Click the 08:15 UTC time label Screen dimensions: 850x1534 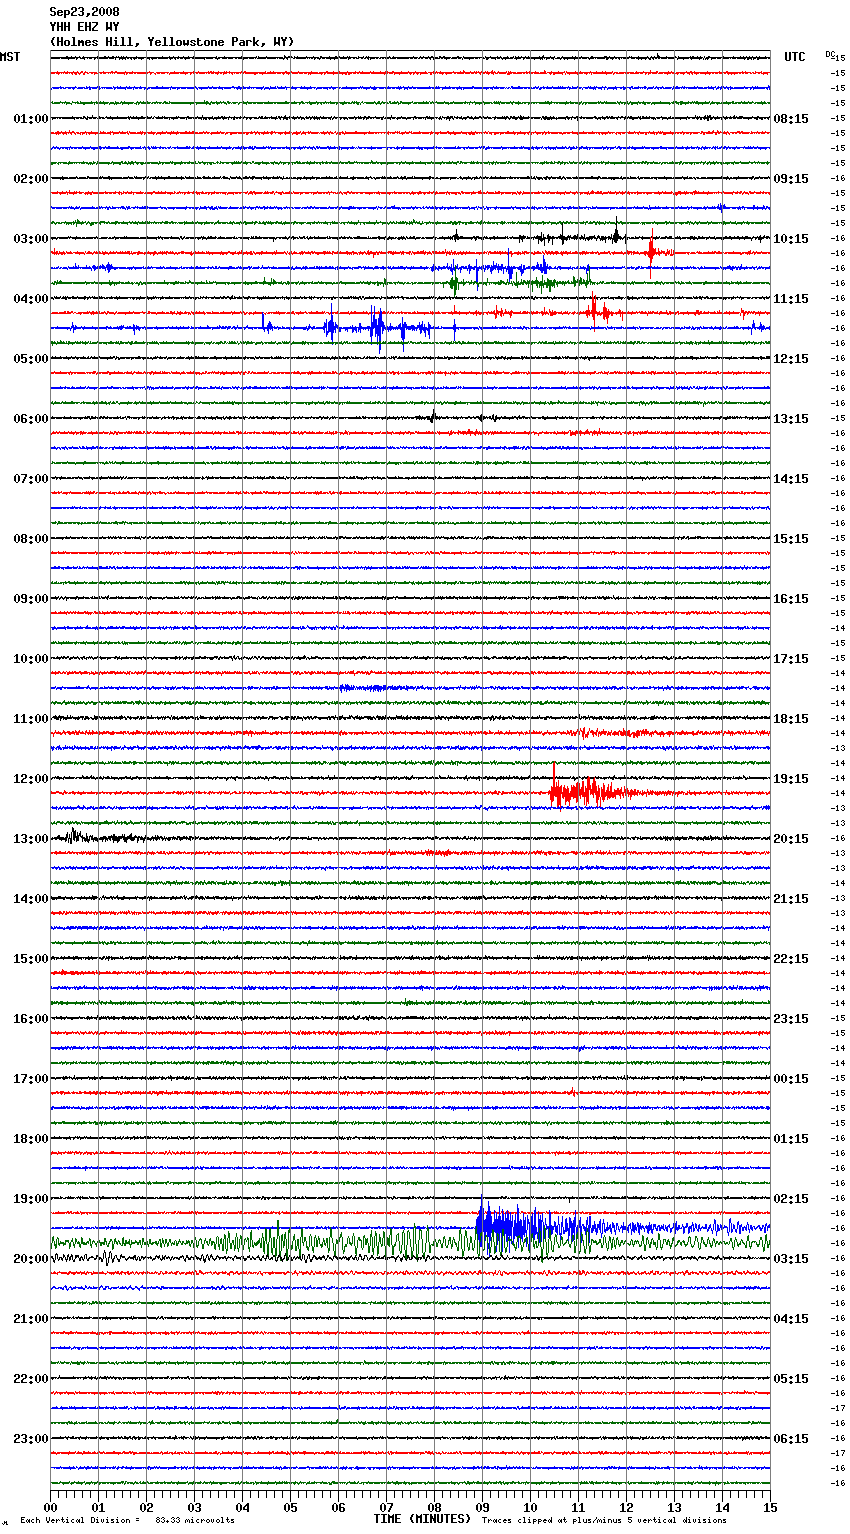pyautogui.click(x=791, y=119)
